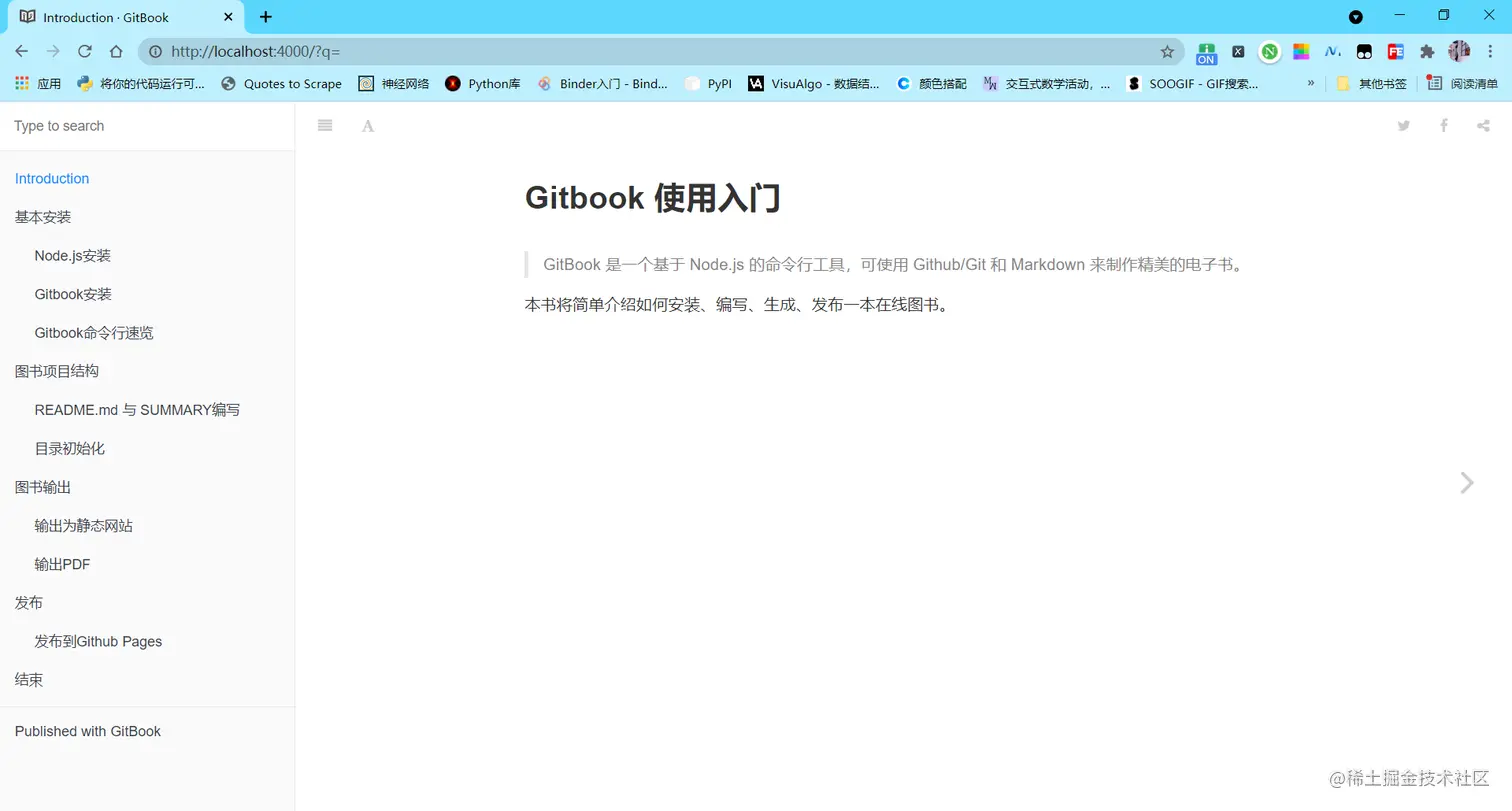Open the 基本安装 chapter
Viewport: 1512px width, 811px height.
[x=43, y=217]
